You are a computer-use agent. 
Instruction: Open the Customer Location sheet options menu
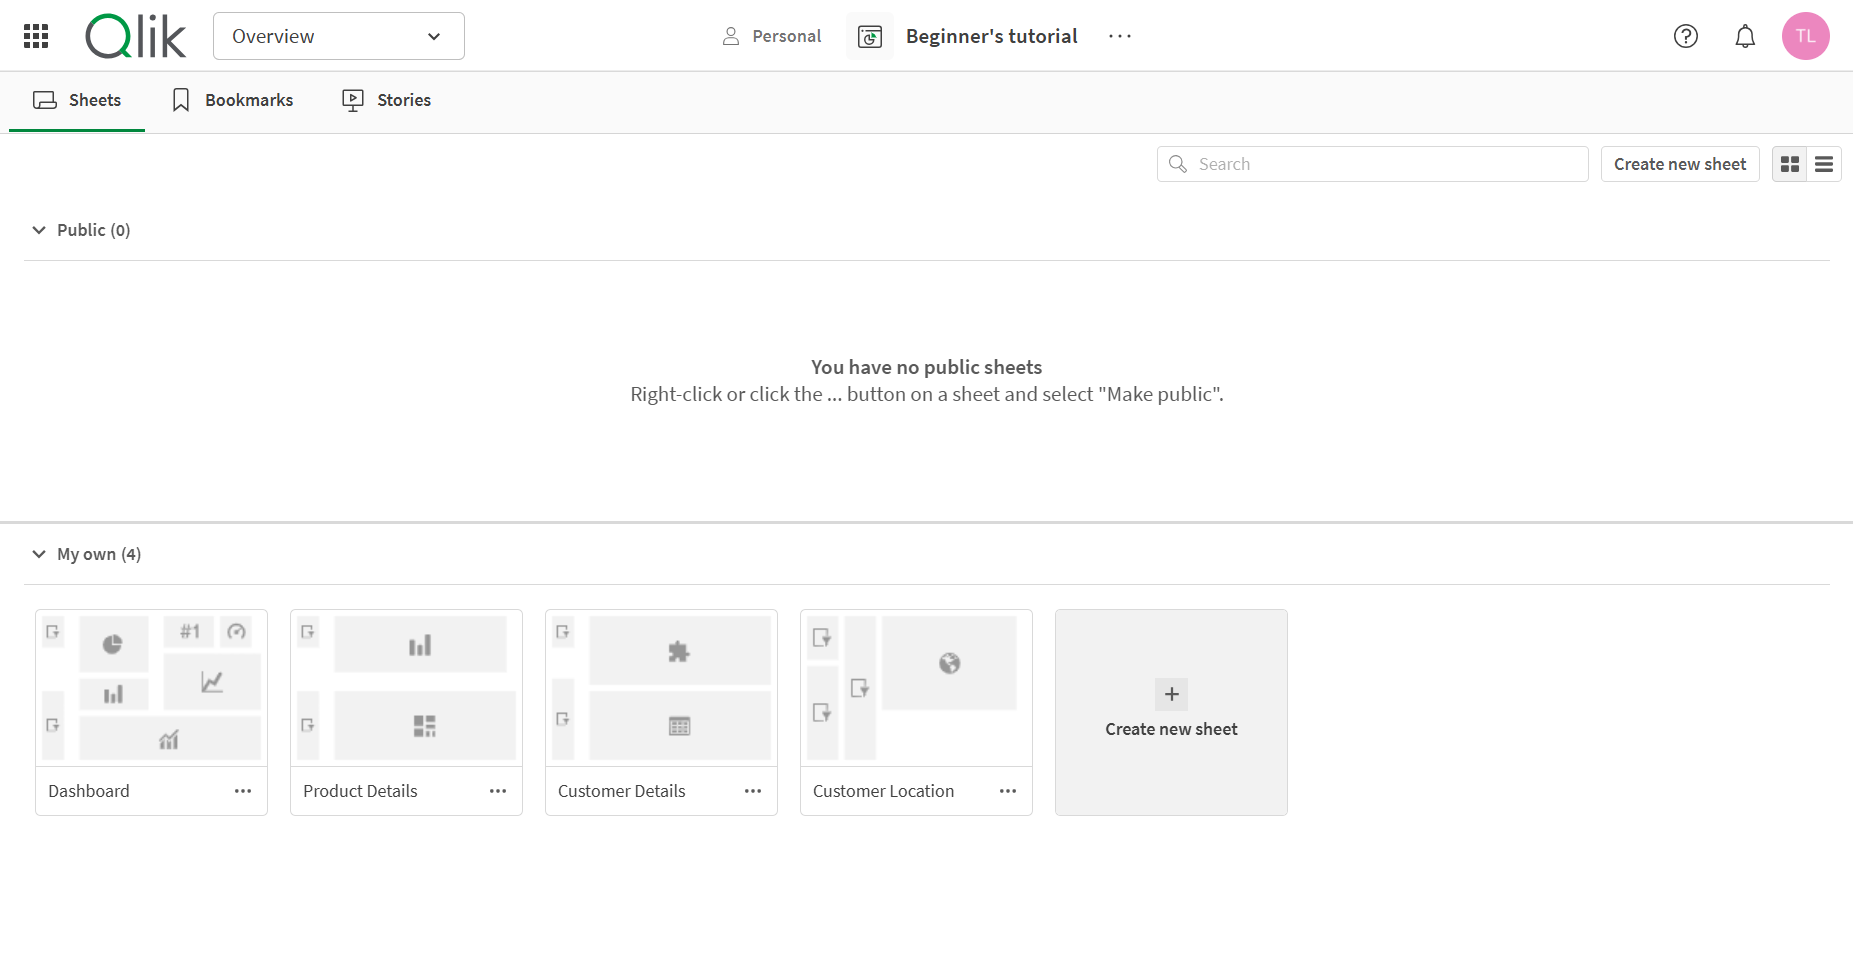pyautogui.click(x=1008, y=791)
